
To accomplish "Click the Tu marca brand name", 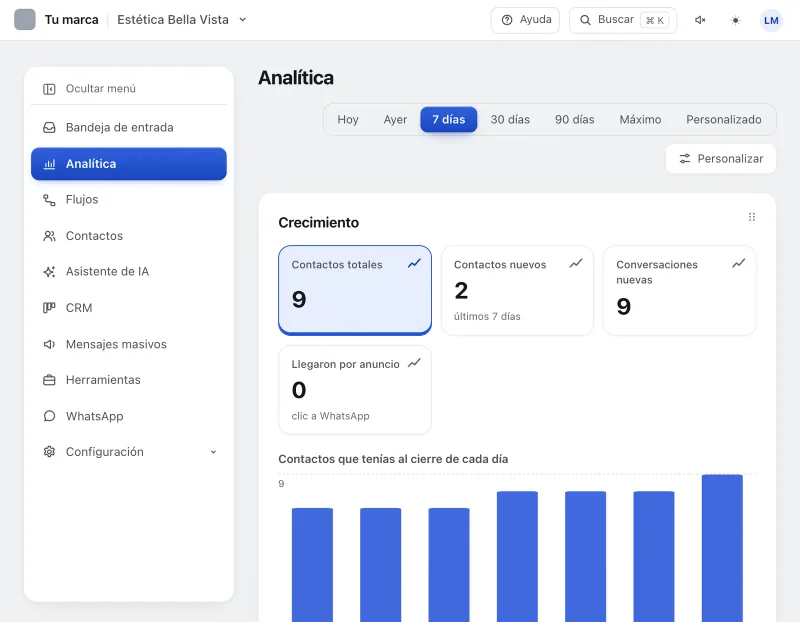I will click(71, 20).
